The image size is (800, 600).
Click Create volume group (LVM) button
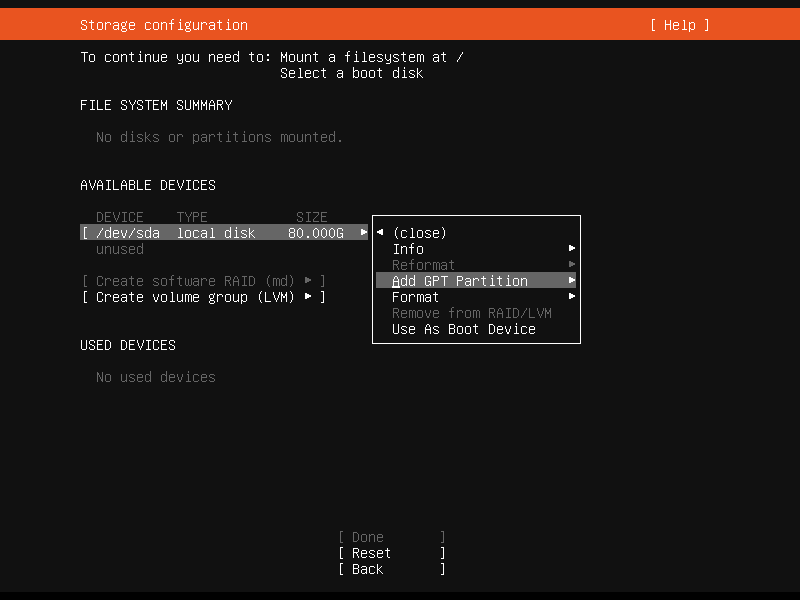point(204,297)
